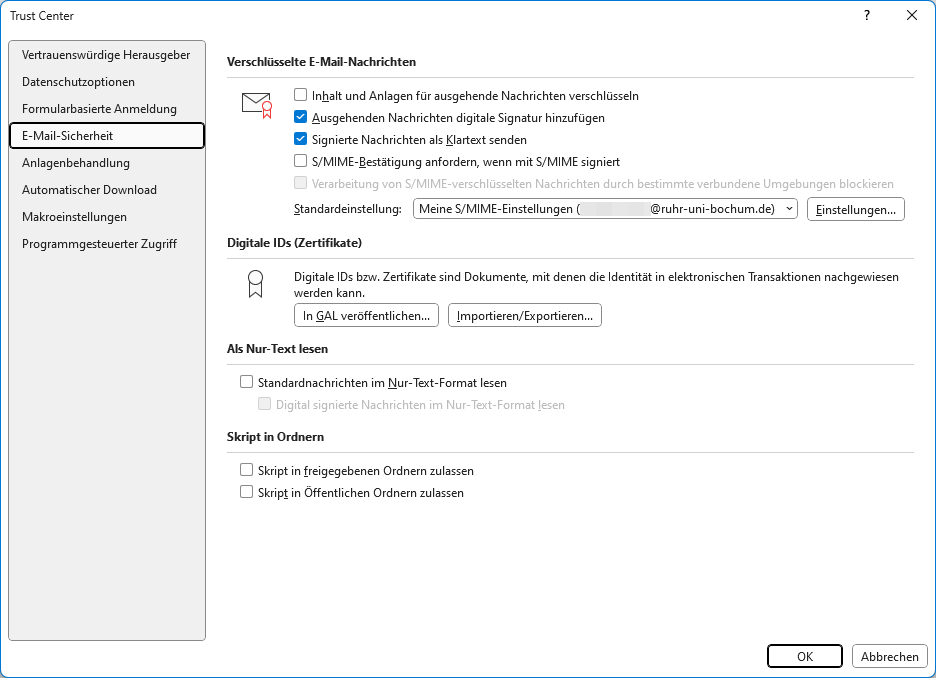The image size is (936, 678).
Task: Click the digital ID certificate ribbon icon
Action: tap(255, 284)
